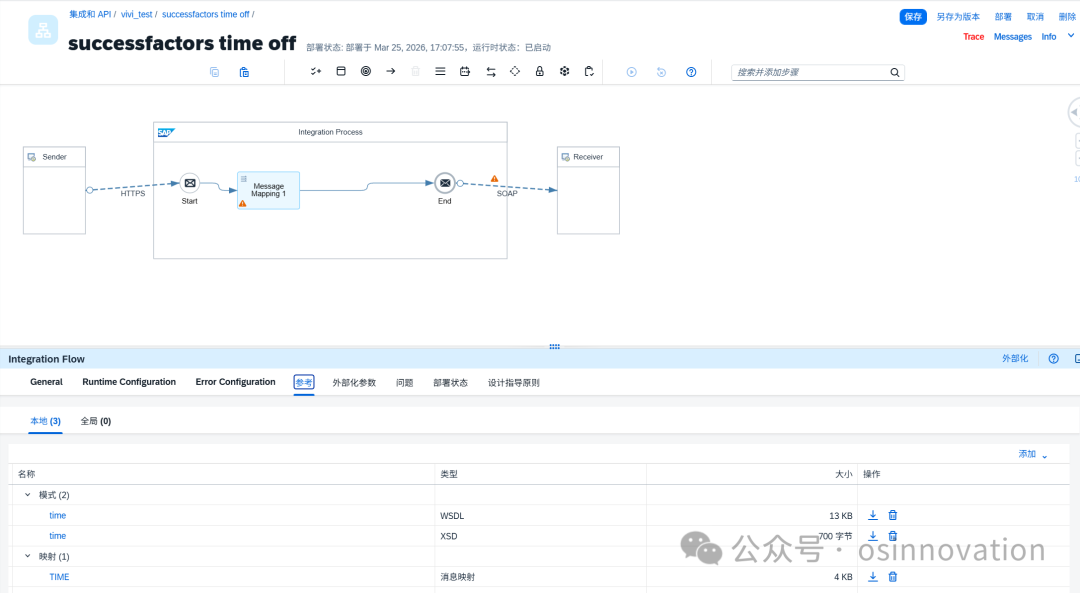Click the Delete (删除) button

1066,17
